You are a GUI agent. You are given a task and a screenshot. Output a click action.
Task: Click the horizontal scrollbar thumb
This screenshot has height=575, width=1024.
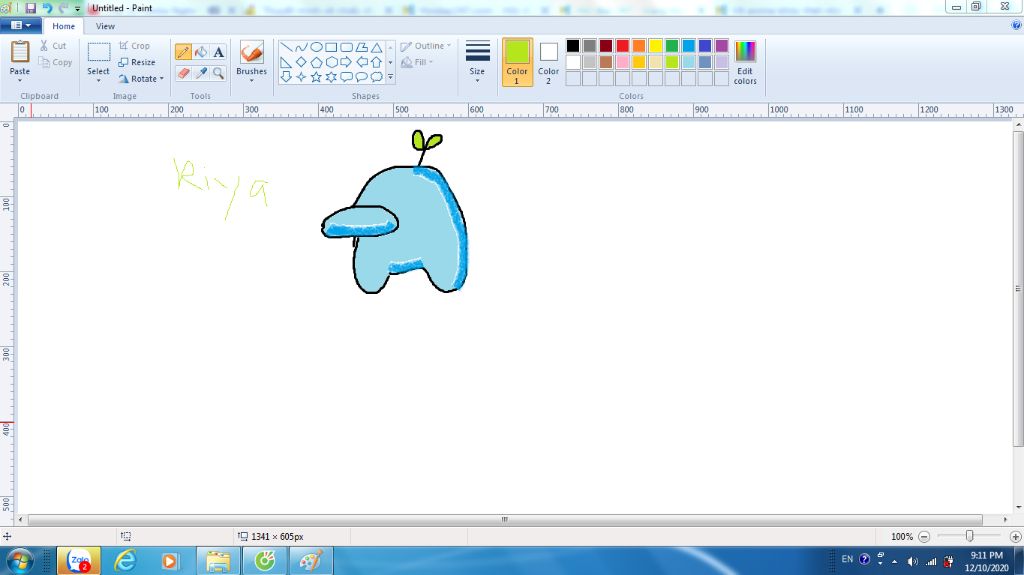pos(505,519)
